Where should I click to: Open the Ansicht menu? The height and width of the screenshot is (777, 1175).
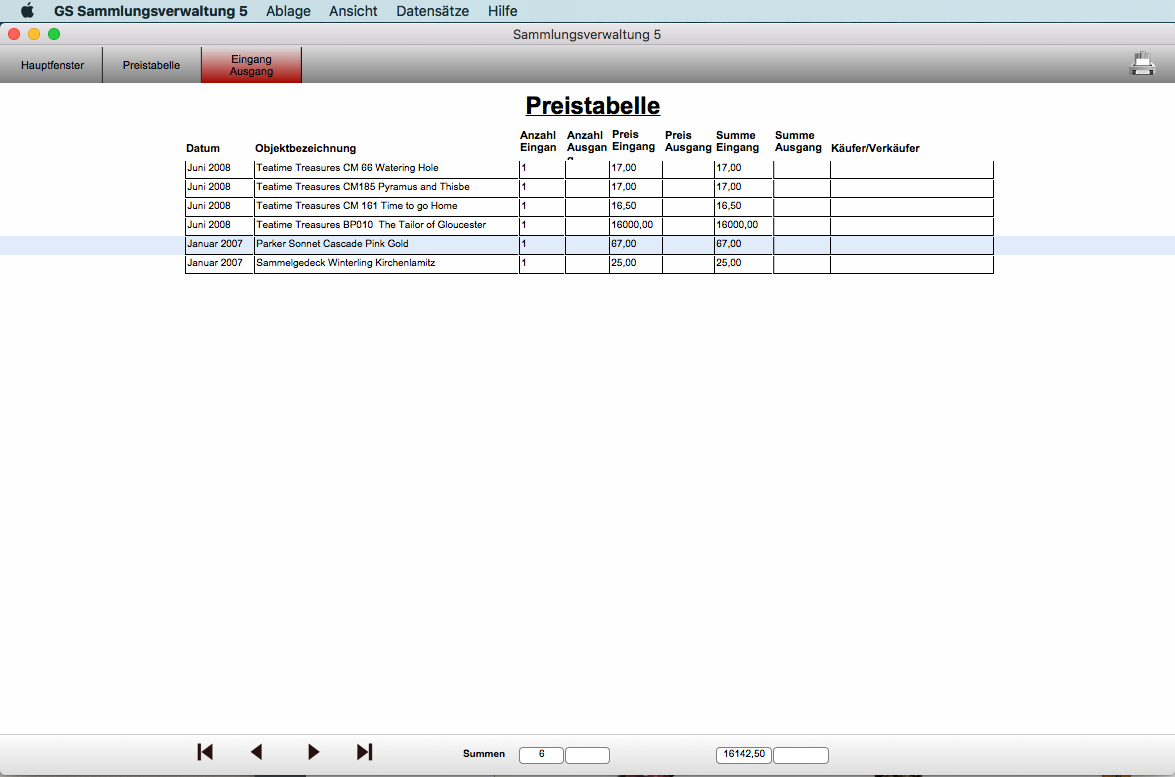click(353, 11)
